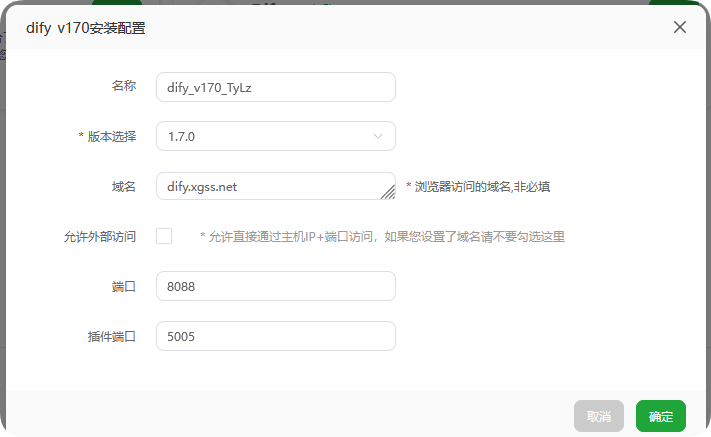The height and width of the screenshot is (437, 711).
Task: Click the 端口 field containing 8088
Action: (276, 286)
